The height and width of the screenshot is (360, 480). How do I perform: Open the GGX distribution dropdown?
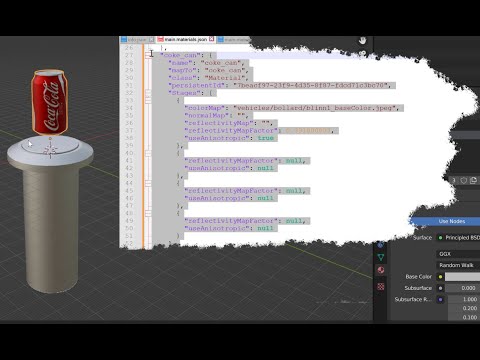pos(458,254)
